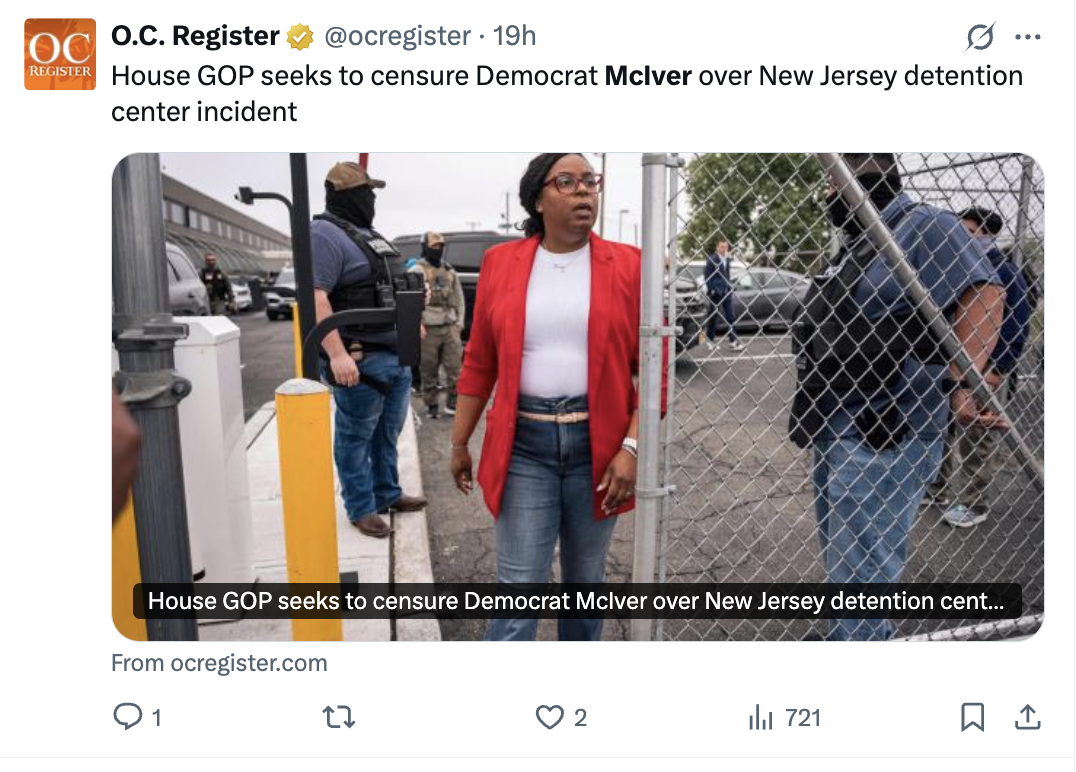Click the reply count "1"

pos(156,717)
